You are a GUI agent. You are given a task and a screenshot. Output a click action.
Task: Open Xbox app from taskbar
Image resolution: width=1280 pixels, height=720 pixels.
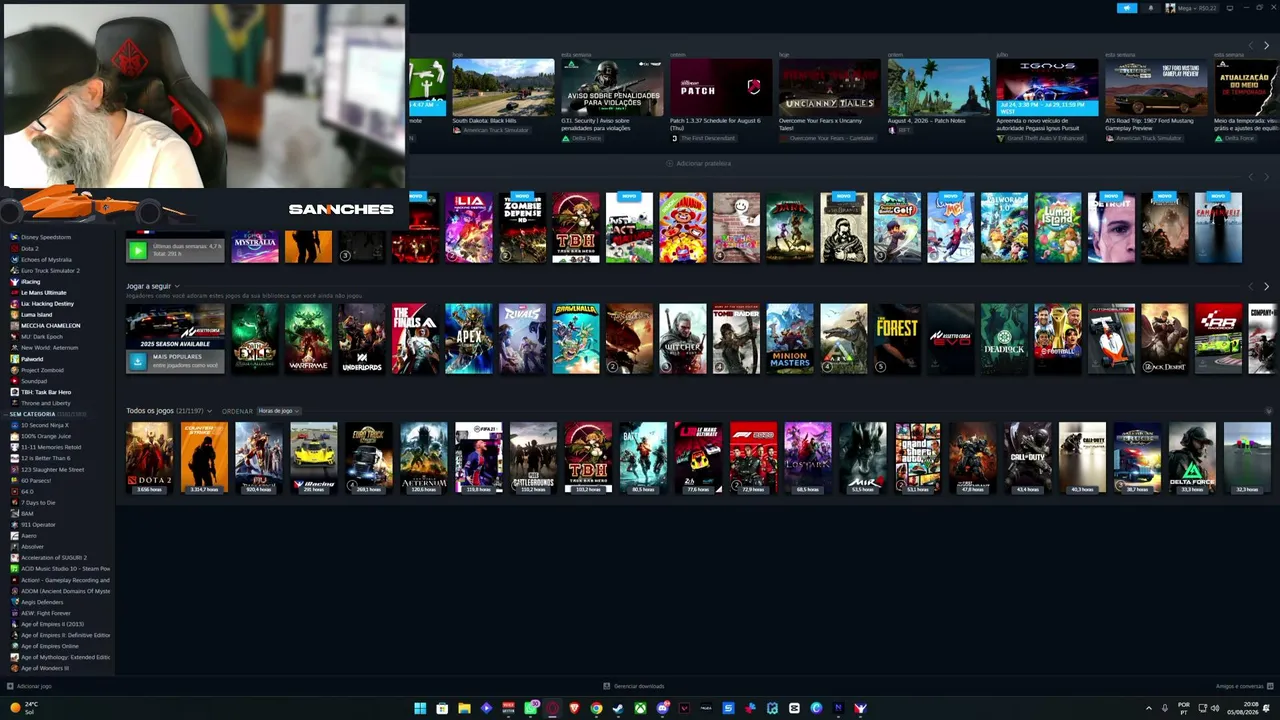[640, 708]
